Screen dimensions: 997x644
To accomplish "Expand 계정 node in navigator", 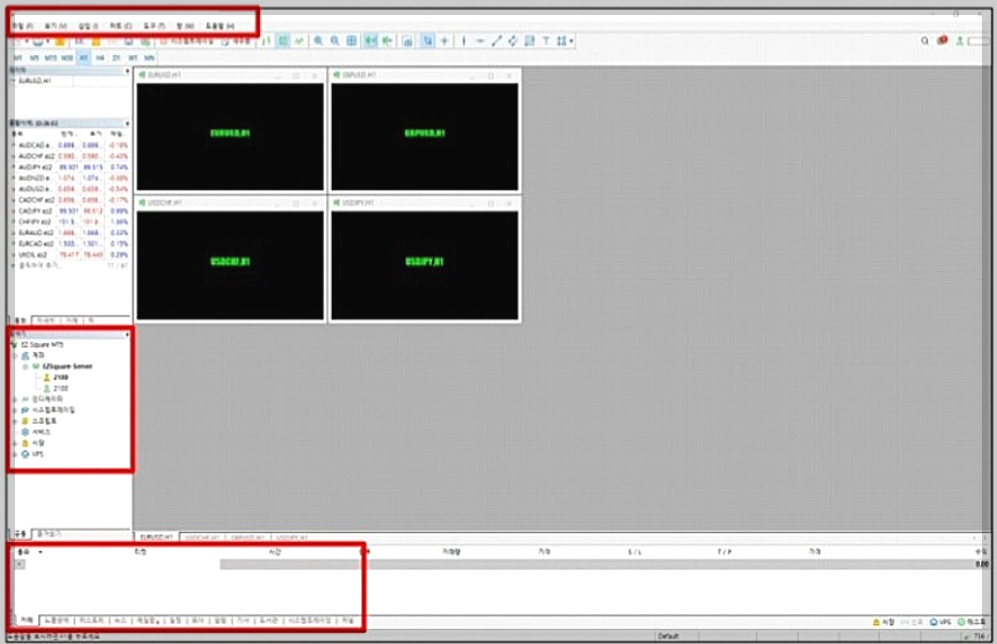I will (16, 355).
